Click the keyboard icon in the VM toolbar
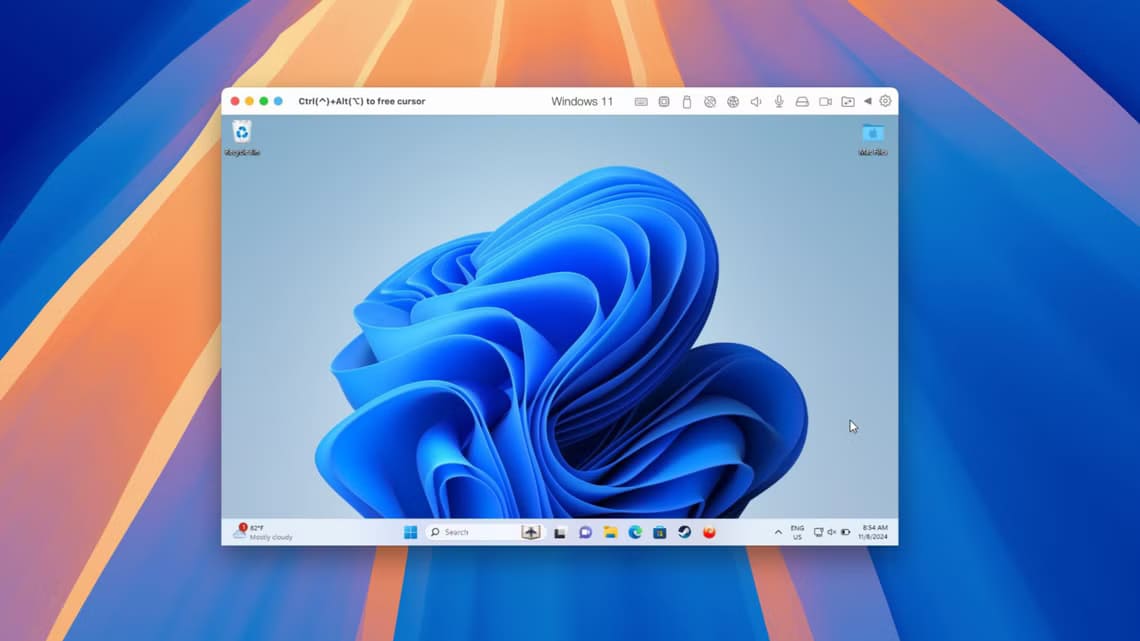The height and width of the screenshot is (641, 1140). (x=641, y=101)
